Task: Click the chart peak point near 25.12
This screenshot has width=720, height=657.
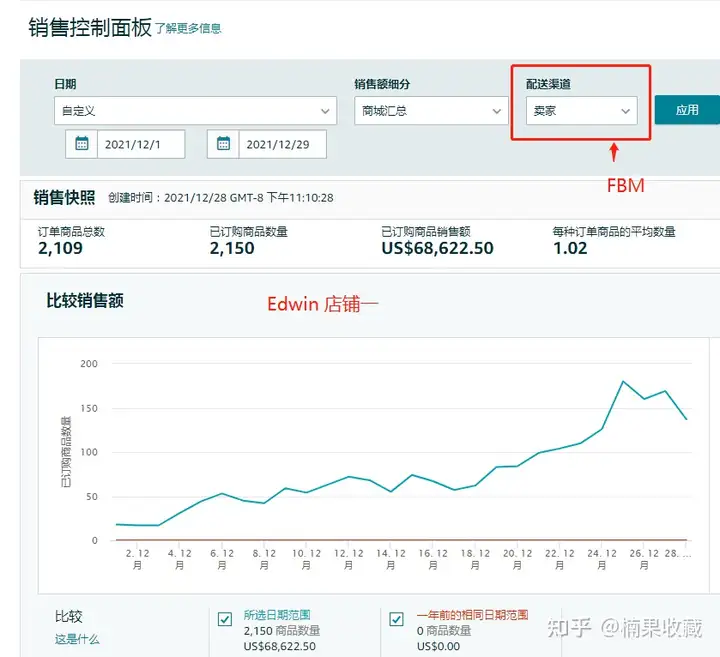Action: pyautogui.click(x=623, y=381)
